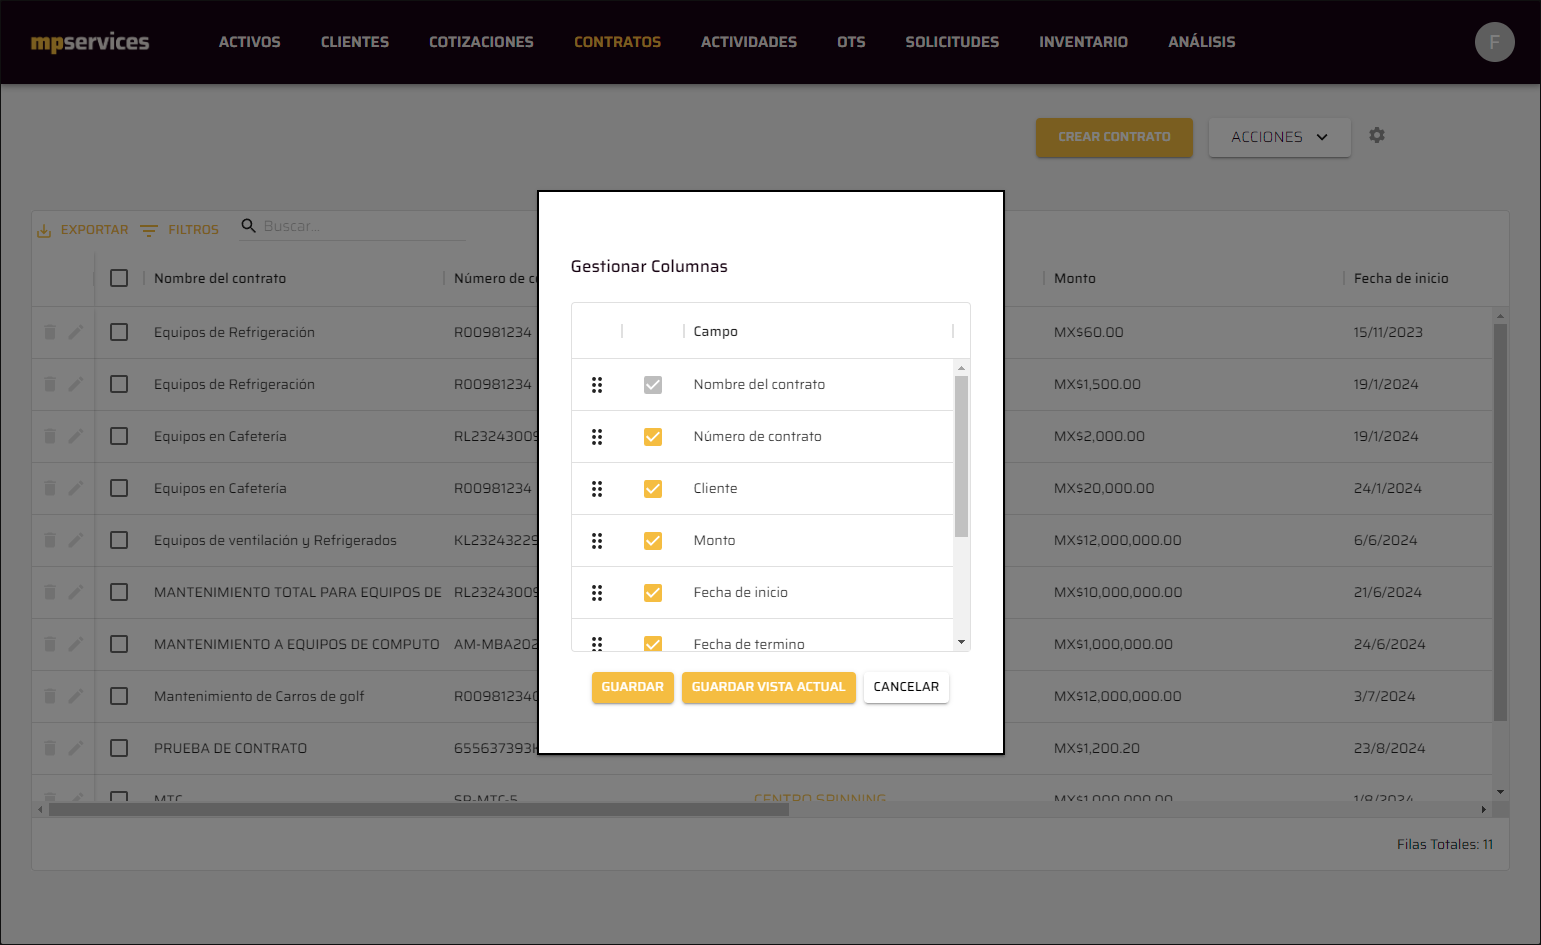Edit the first Equipos de Refrigeración row (pencil icon)
Viewport: 1541px width, 945px height.
tap(75, 332)
